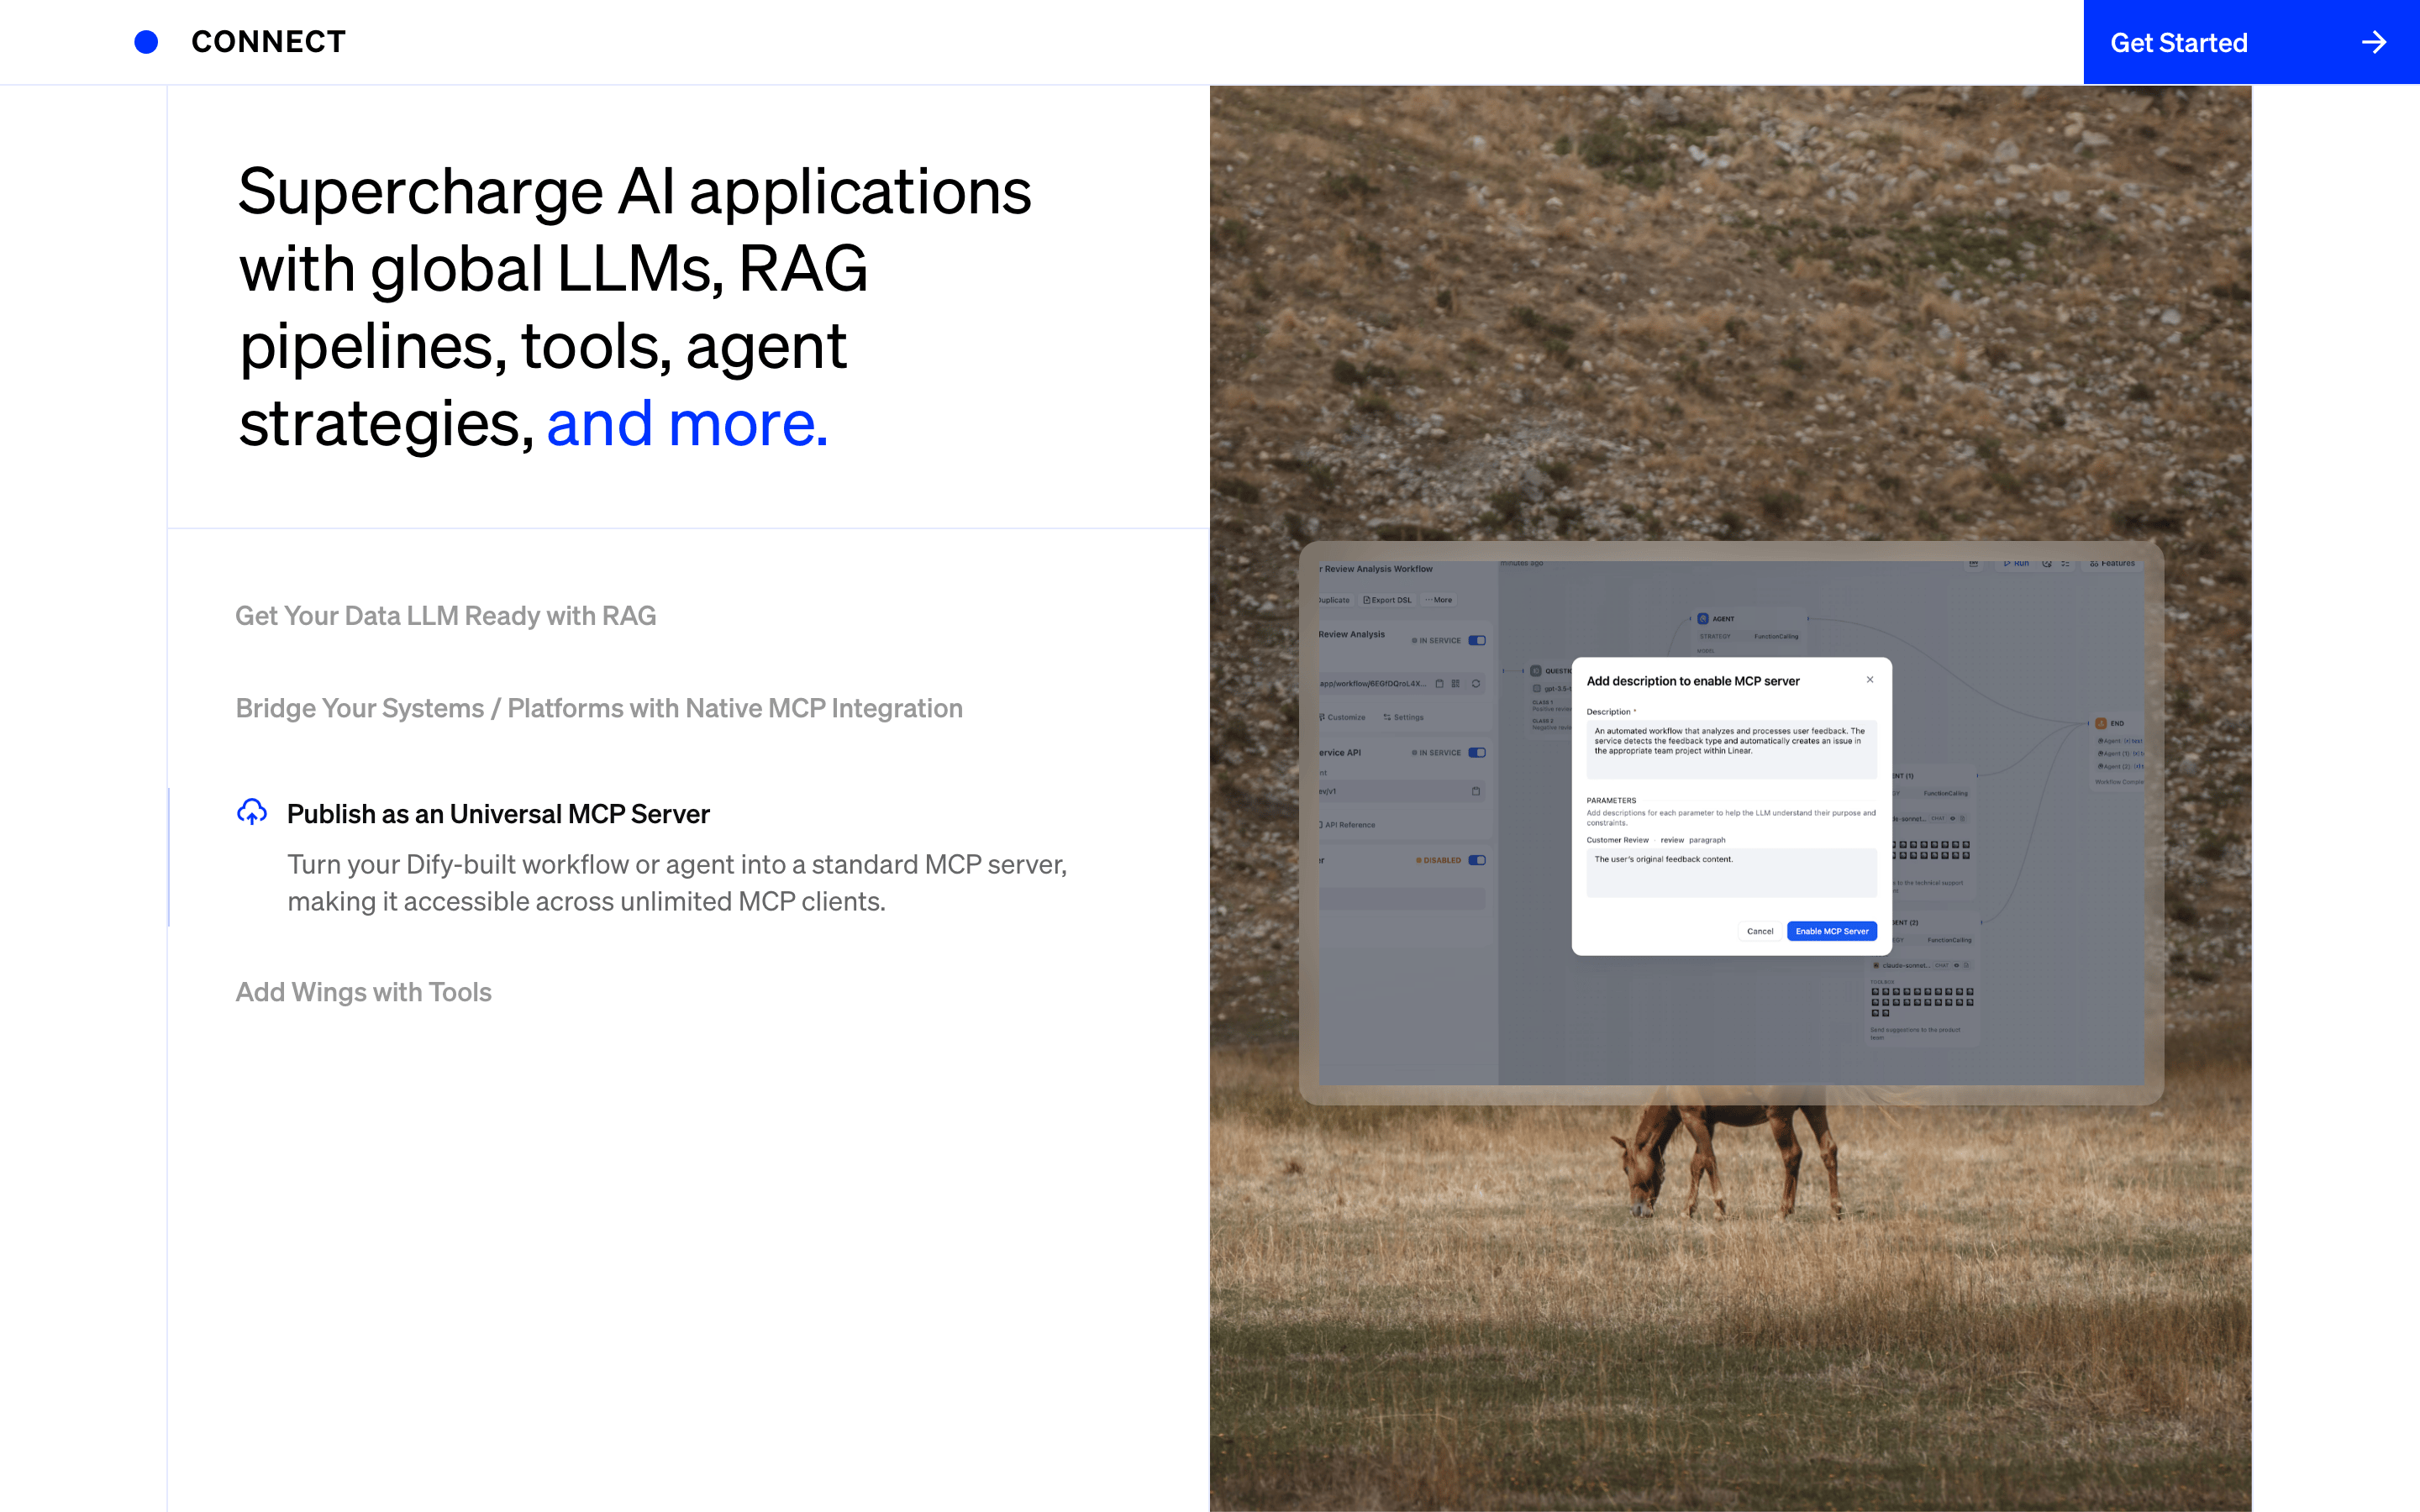Click the clipboard icon in the API endpoint field
Viewport: 2420px width, 1512px height.
tap(1476, 791)
